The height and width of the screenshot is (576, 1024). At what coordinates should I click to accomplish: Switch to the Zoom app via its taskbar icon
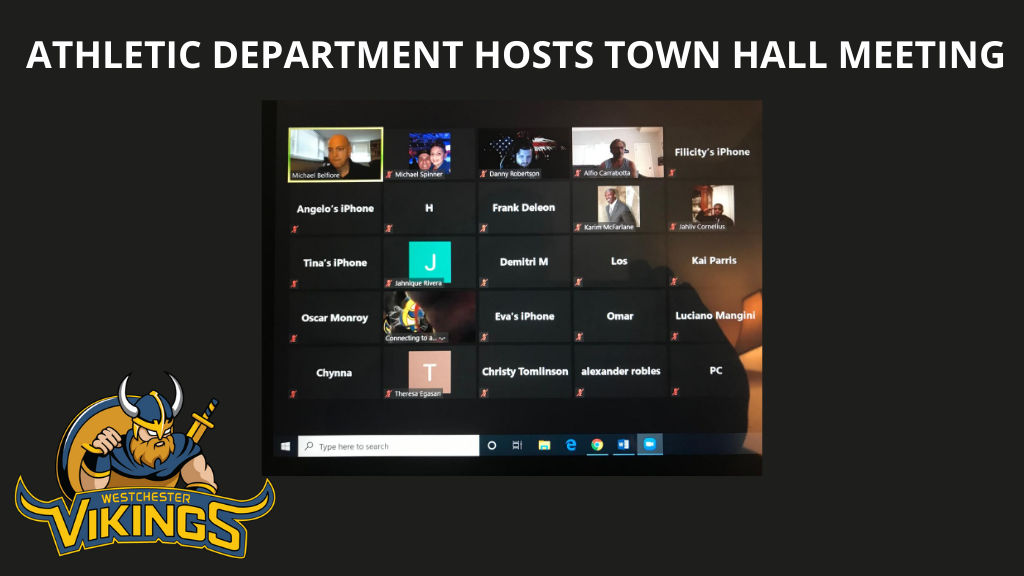point(650,444)
